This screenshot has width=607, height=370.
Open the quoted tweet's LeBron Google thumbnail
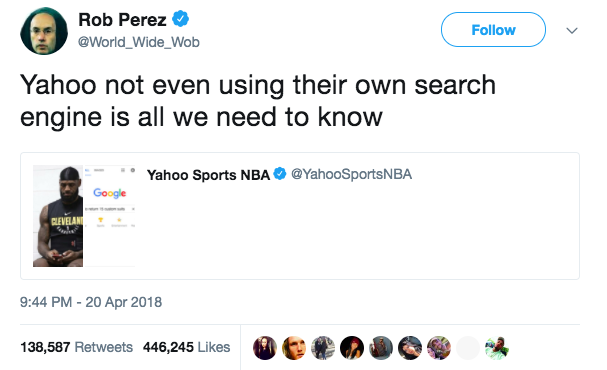pyautogui.click(x=84, y=216)
